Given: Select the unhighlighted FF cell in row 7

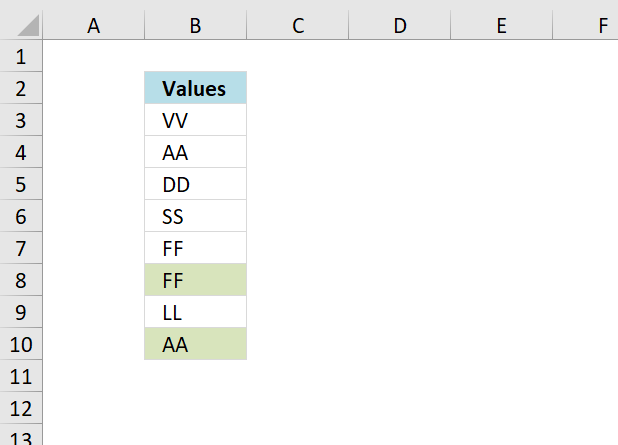Looking at the screenshot, I should 195,248.
